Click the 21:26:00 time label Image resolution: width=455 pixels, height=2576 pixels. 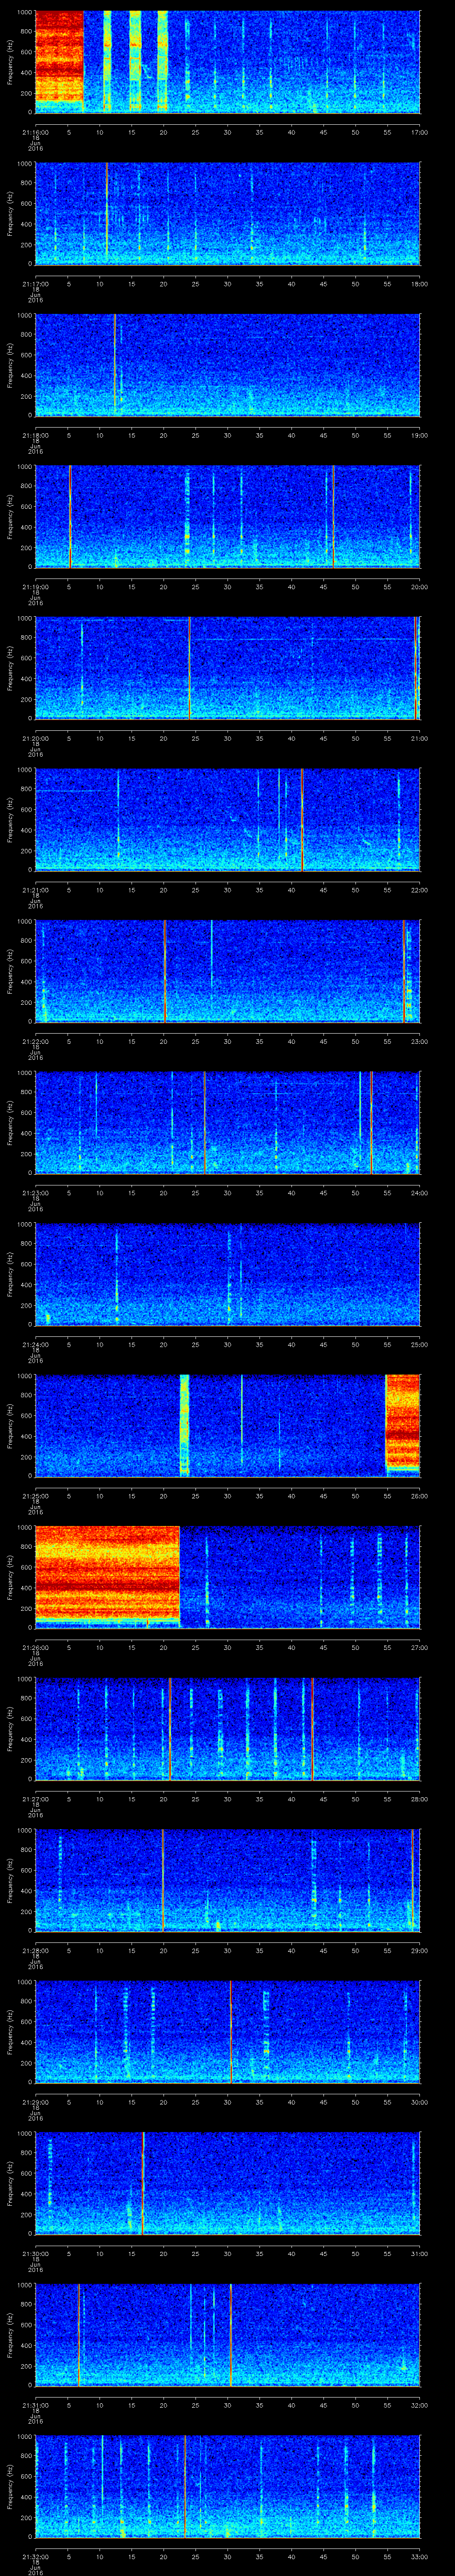pos(35,1647)
